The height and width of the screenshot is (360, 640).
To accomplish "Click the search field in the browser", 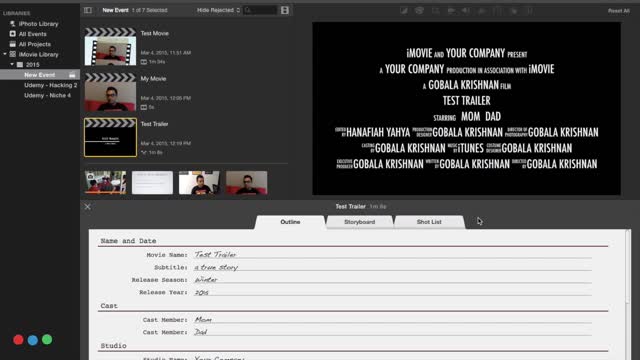I will (x=260, y=10).
